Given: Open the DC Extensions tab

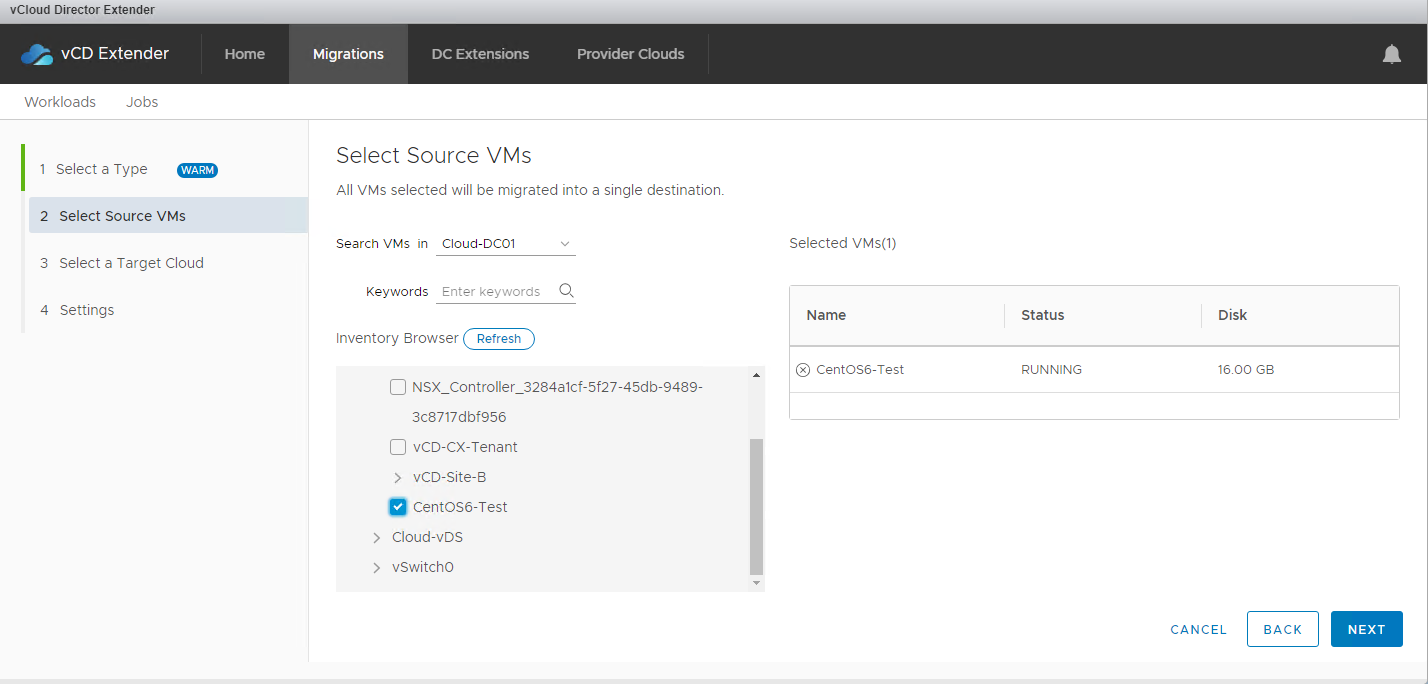Looking at the screenshot, I should 480,54.
